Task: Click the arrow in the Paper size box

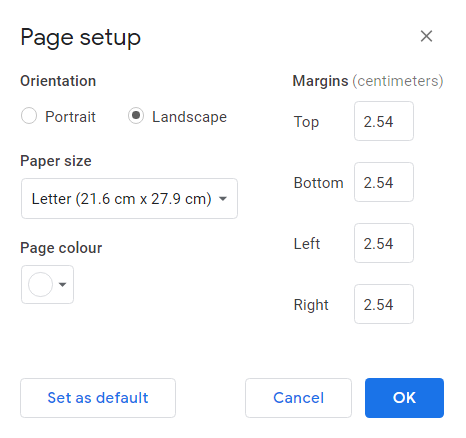Action: click(x=223, y=199)
